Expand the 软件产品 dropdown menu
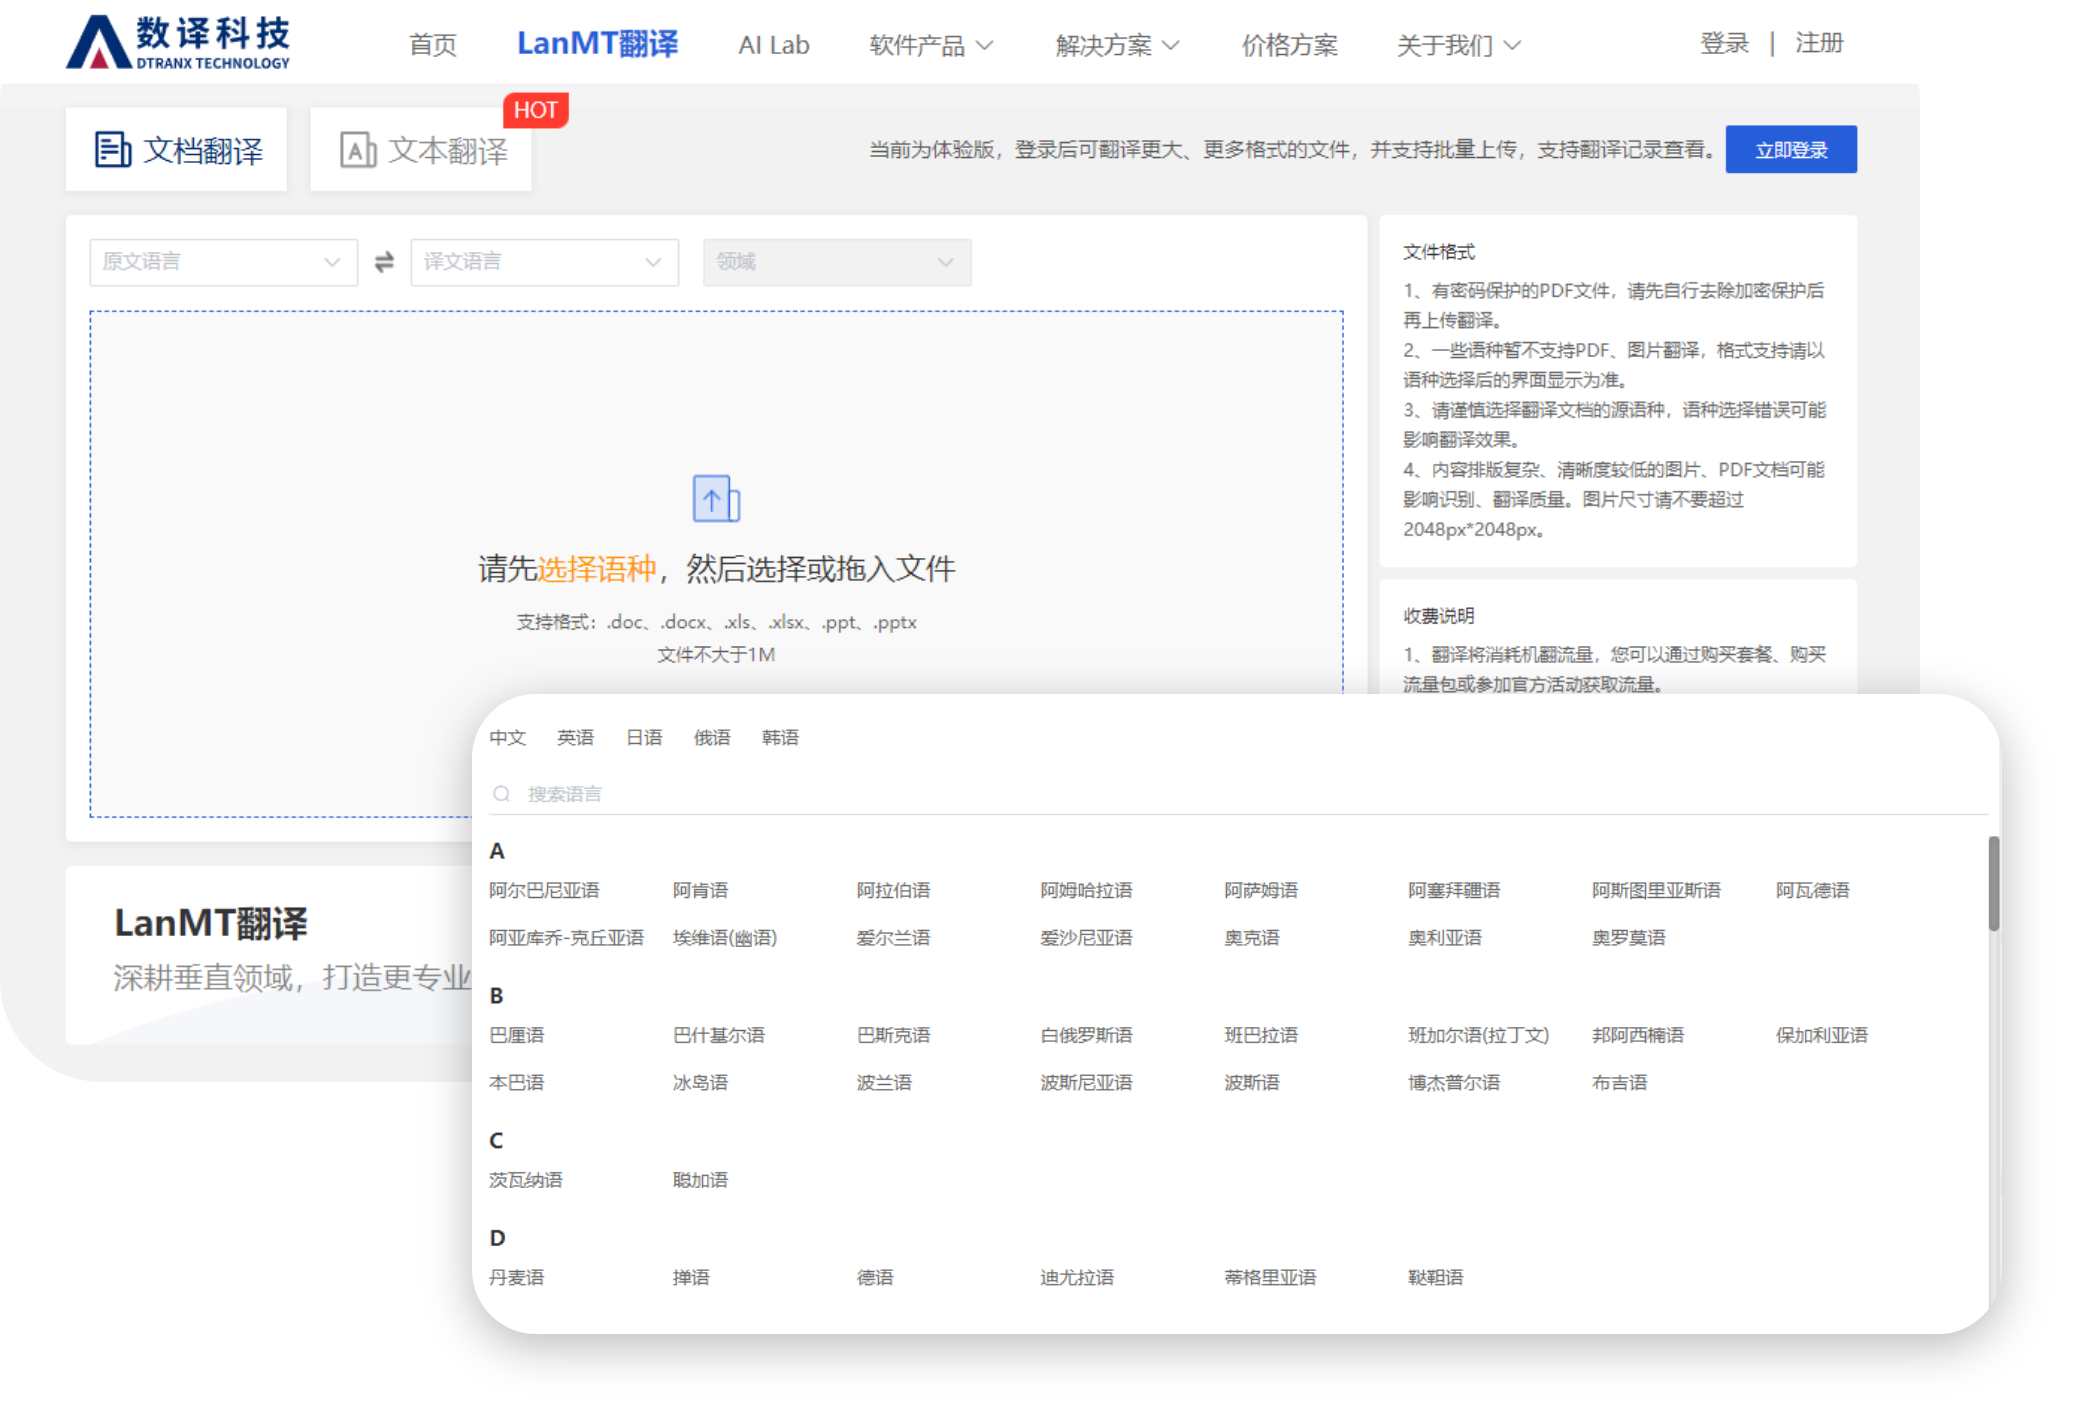Viewport: 2074px width, 1418px height. point(931,45)
